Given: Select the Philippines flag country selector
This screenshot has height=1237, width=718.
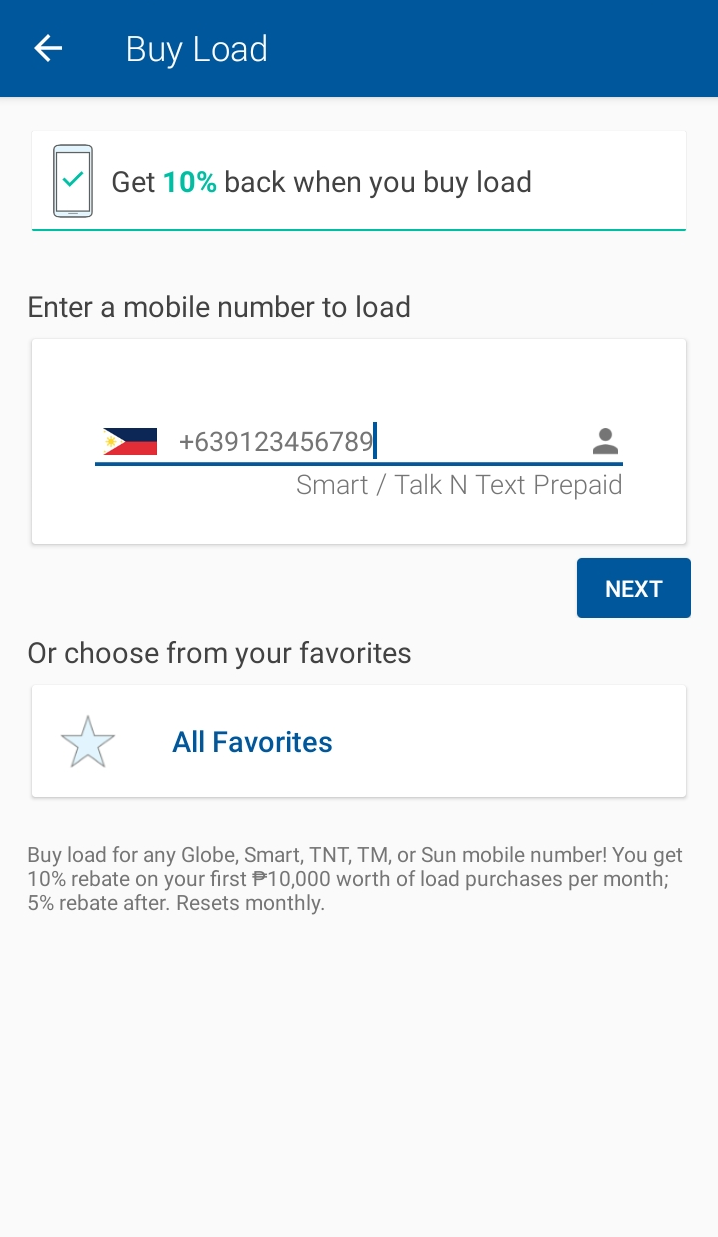Looking at the screenshot, I should coord(128,440).
